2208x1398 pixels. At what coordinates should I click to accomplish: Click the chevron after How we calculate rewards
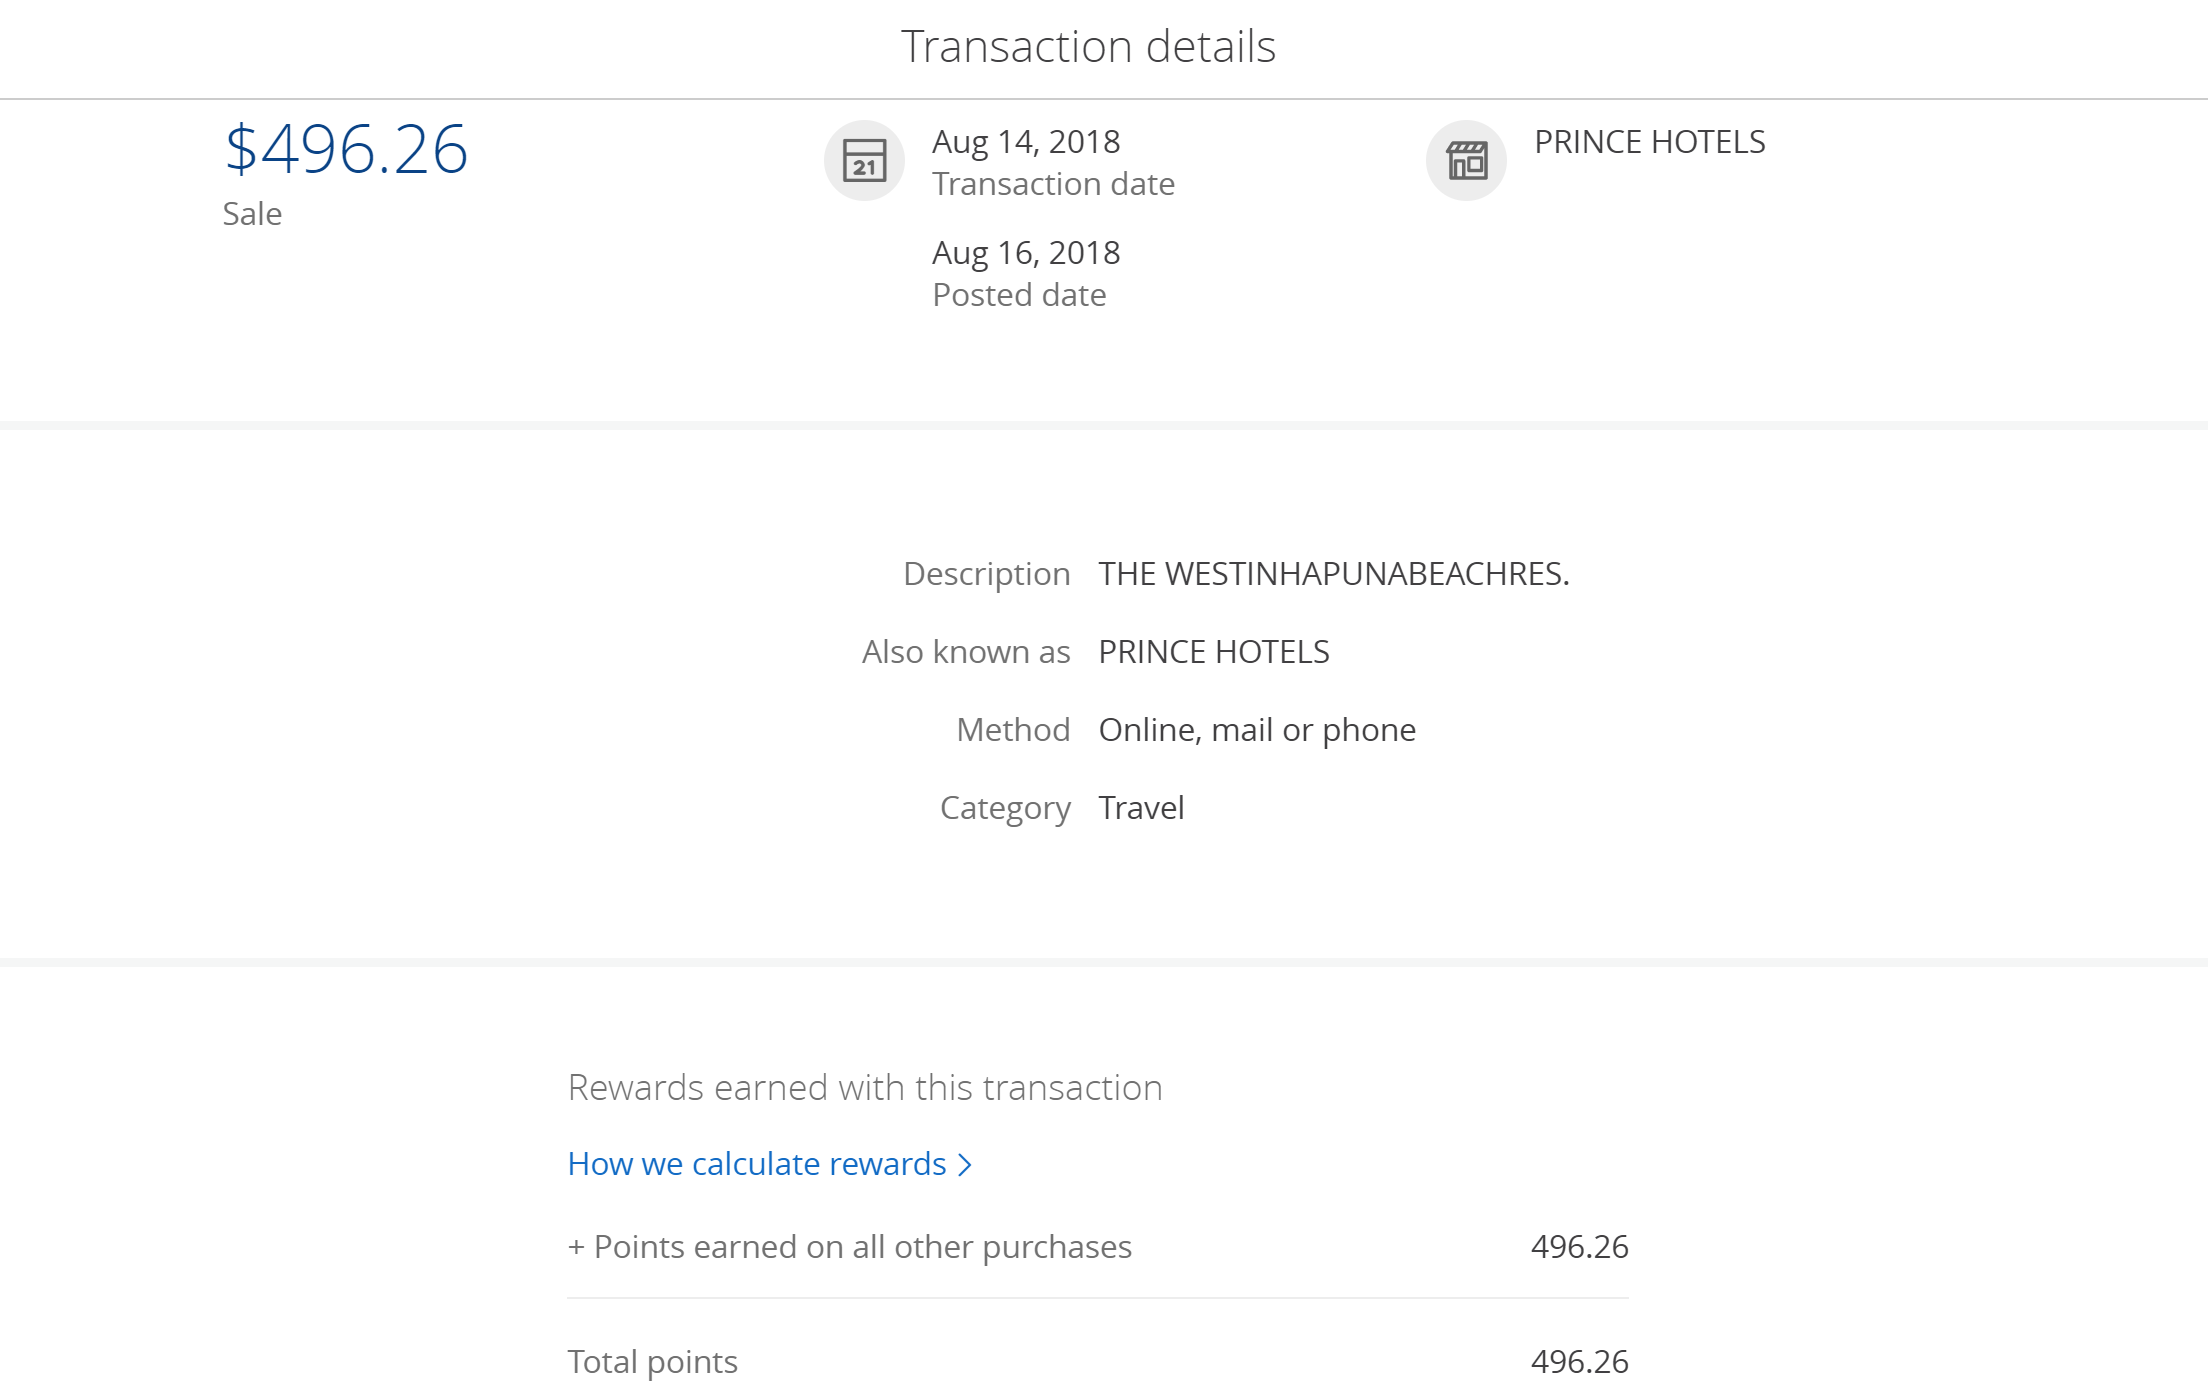pyautogui.click(x=964, y=1165)
